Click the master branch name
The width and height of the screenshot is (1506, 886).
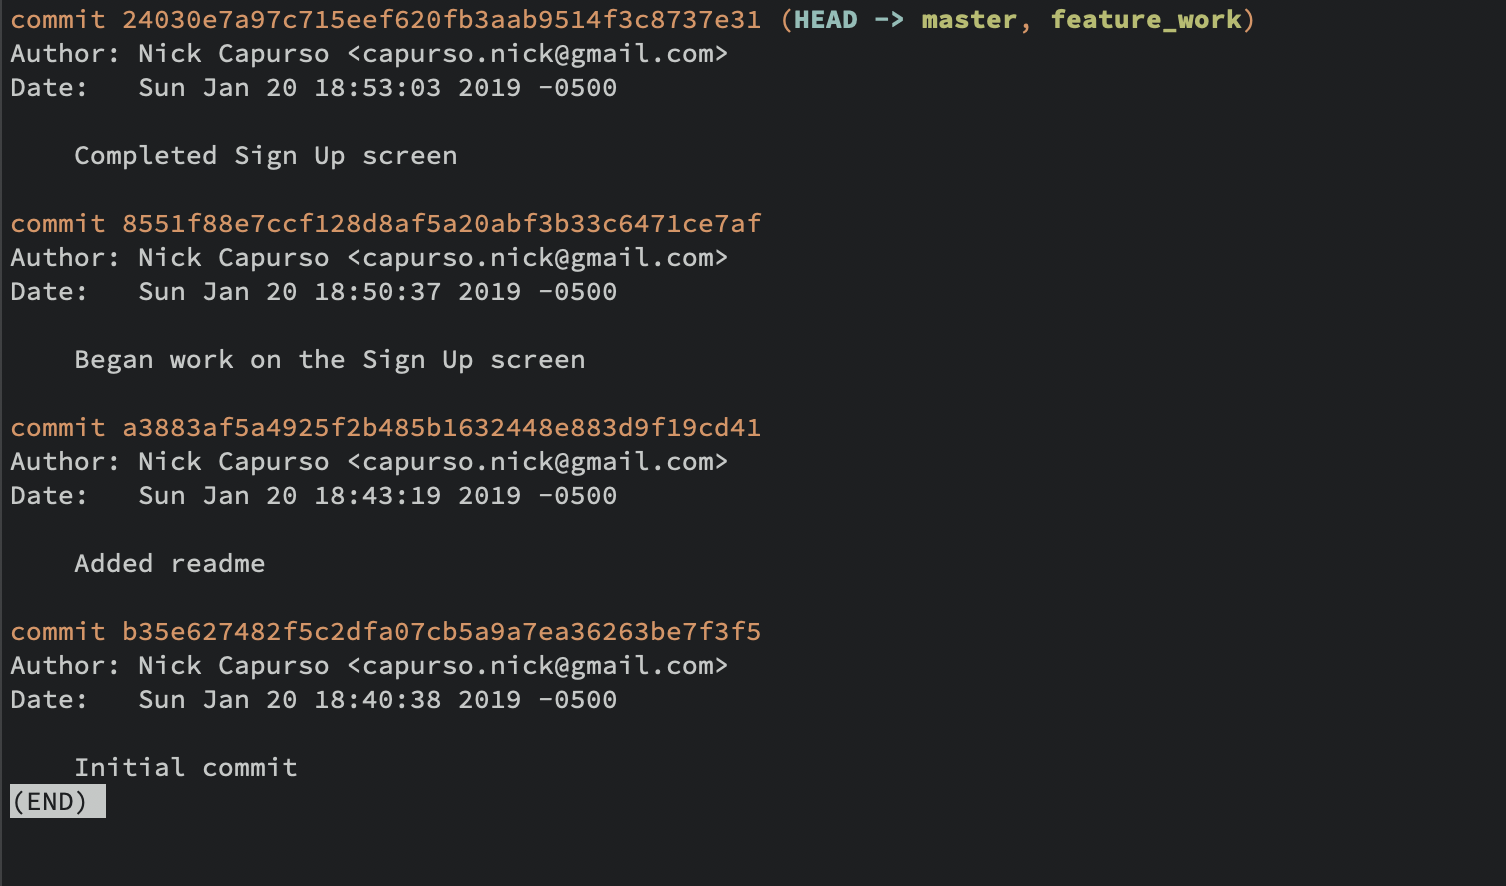click(x=969, y=20)
